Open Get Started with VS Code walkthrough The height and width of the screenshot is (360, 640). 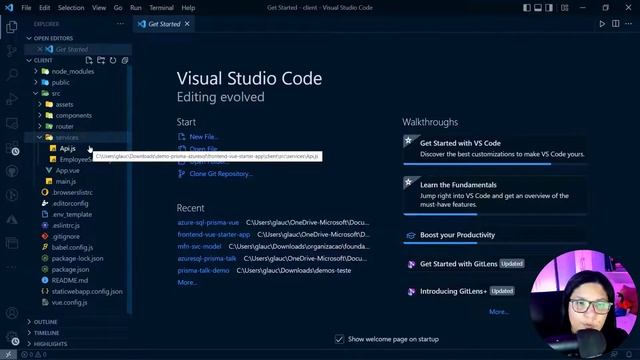coord(495,149)
